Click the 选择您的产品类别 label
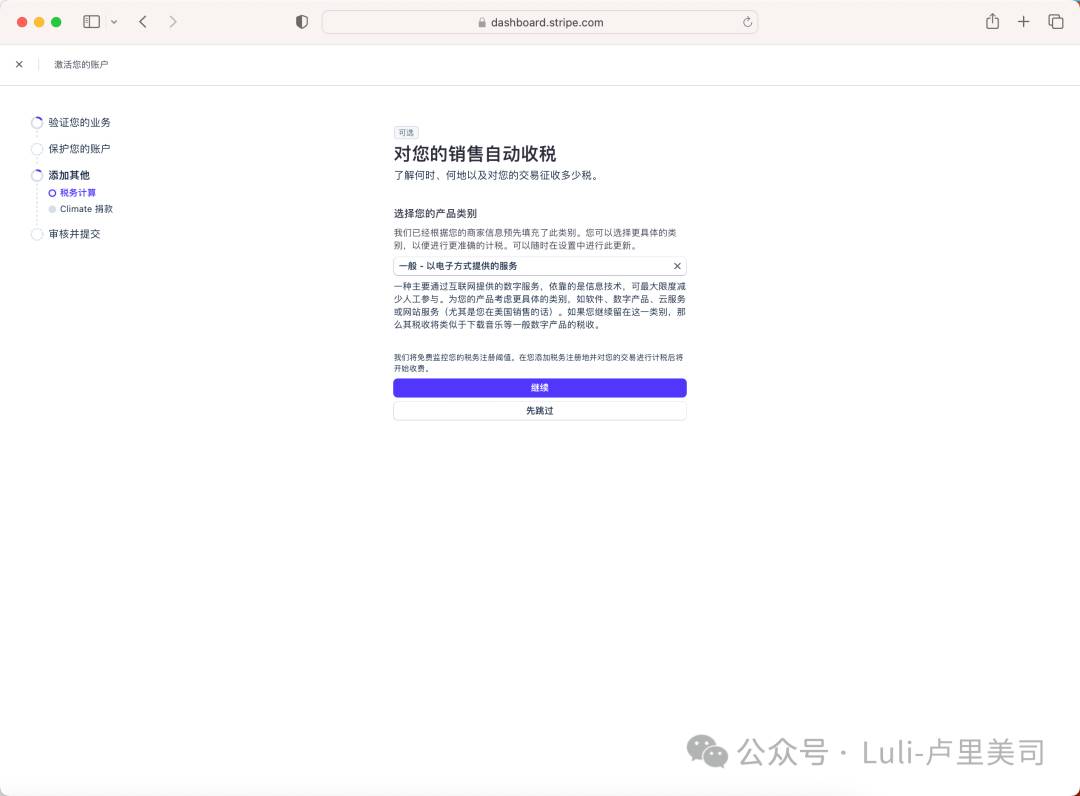1080x796 pixels. point(435,213)
